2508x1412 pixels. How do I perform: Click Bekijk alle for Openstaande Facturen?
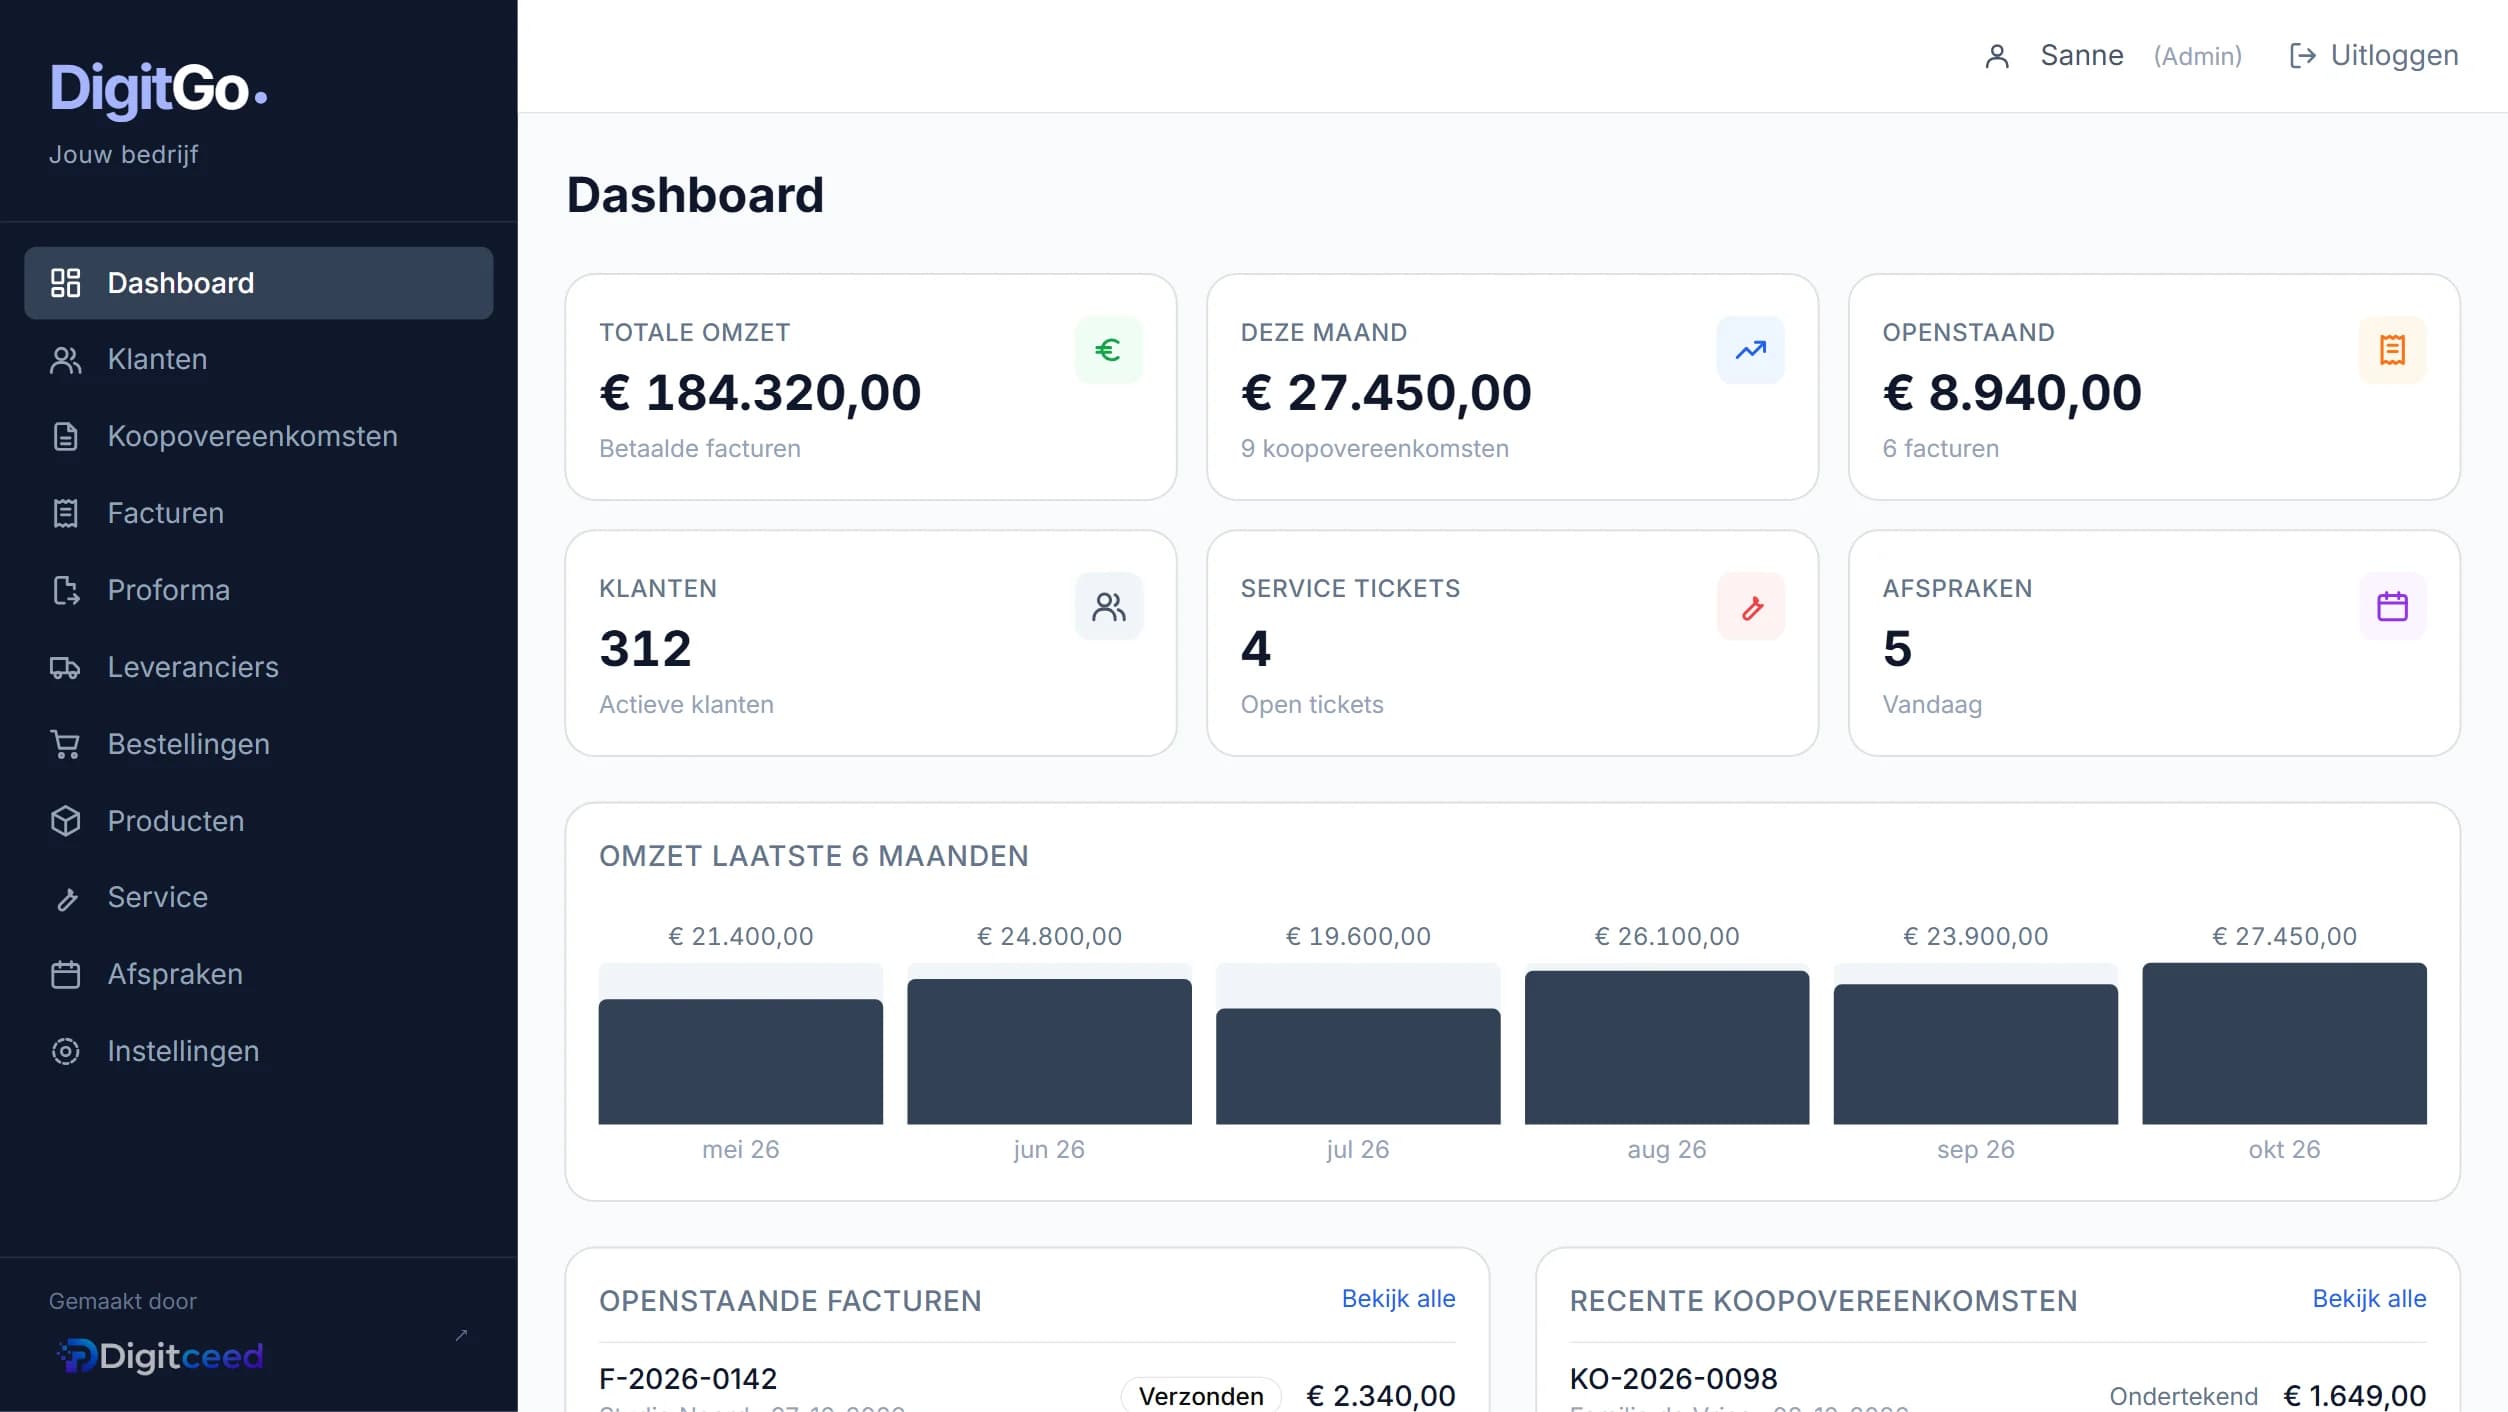[1398, 1298]
